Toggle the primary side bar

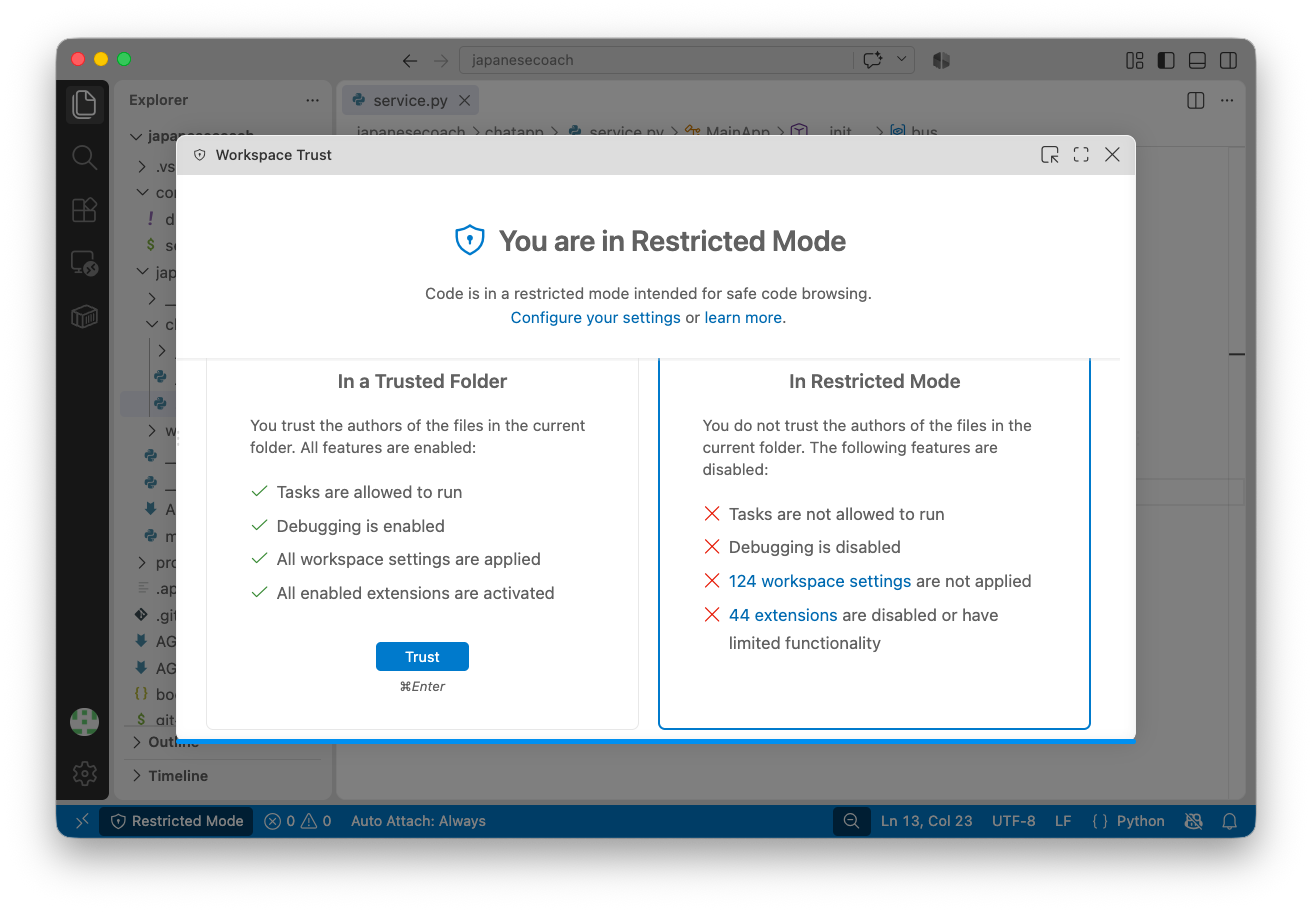pyautogui.click(x=1166, y=60)
